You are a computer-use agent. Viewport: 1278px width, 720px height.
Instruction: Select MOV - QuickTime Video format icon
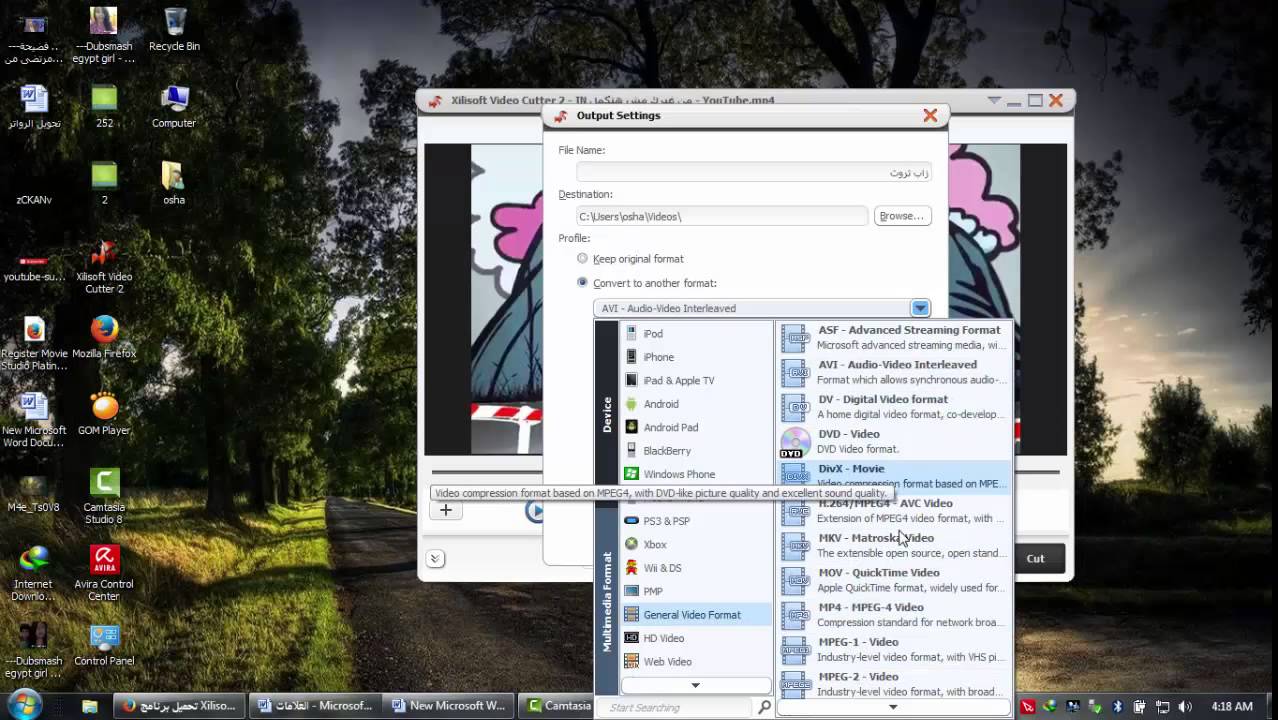click(x=795, y=580)
